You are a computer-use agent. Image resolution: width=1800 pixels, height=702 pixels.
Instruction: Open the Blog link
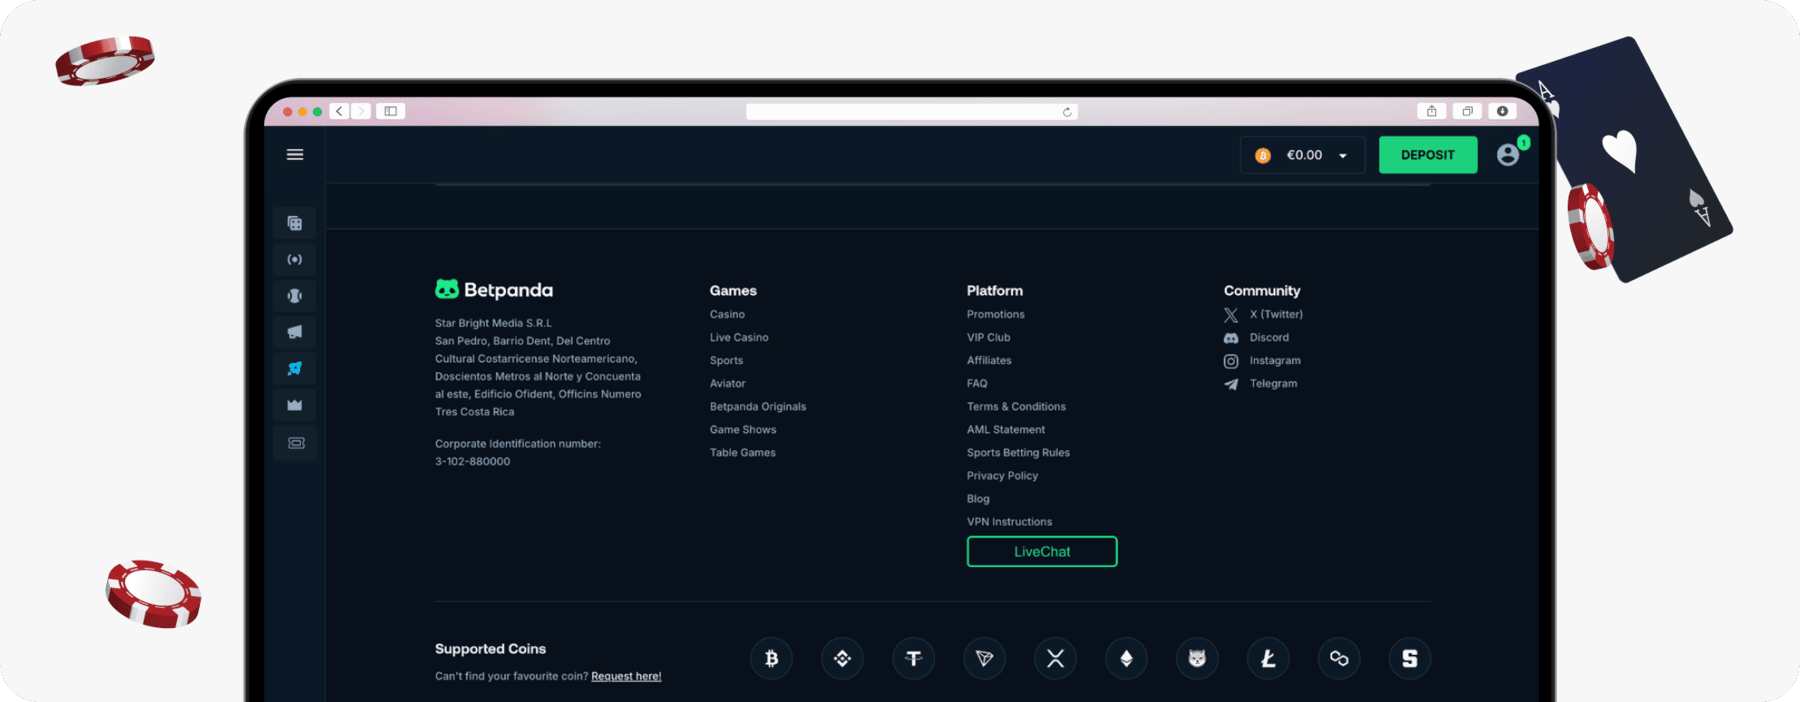point(978,498)
